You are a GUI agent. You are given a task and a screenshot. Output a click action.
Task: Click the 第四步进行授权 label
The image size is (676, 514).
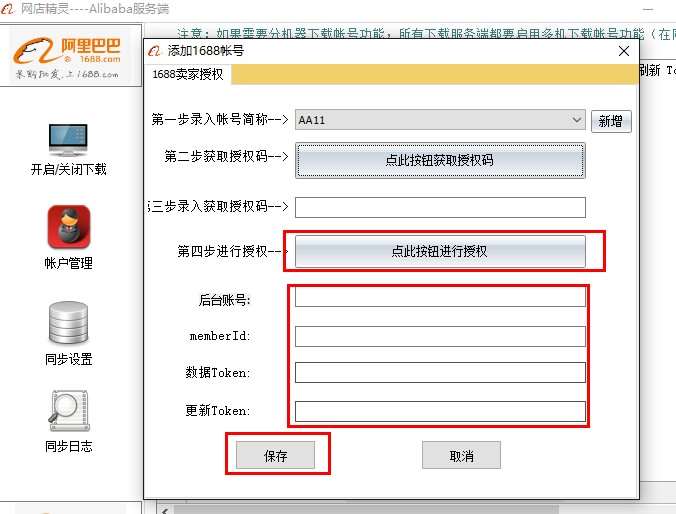[232, 251]
